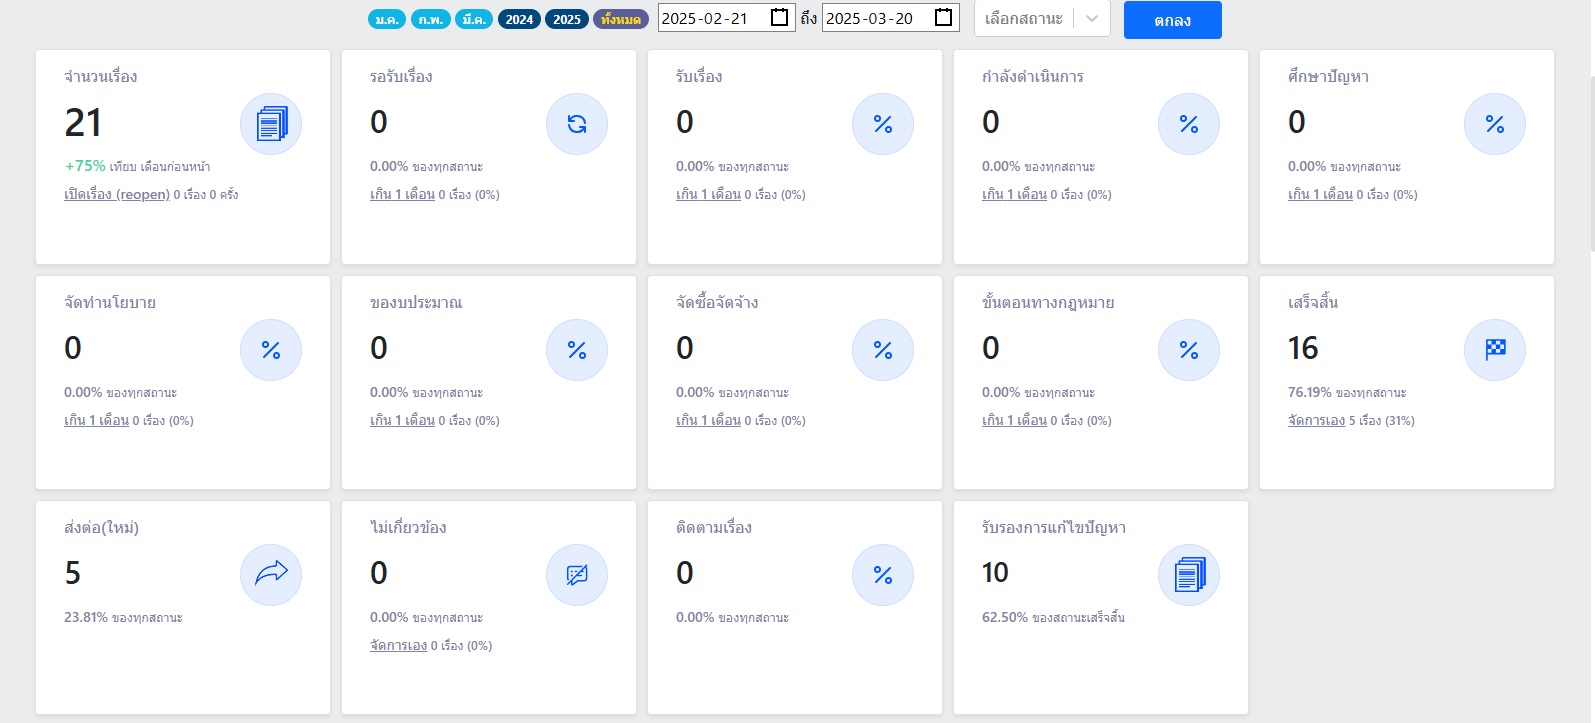This screenshot has width=1595, height=723.
Task: Click the 23.81% value in ส่งต่อ(ใหม่) card
Action: pos(85,617)
